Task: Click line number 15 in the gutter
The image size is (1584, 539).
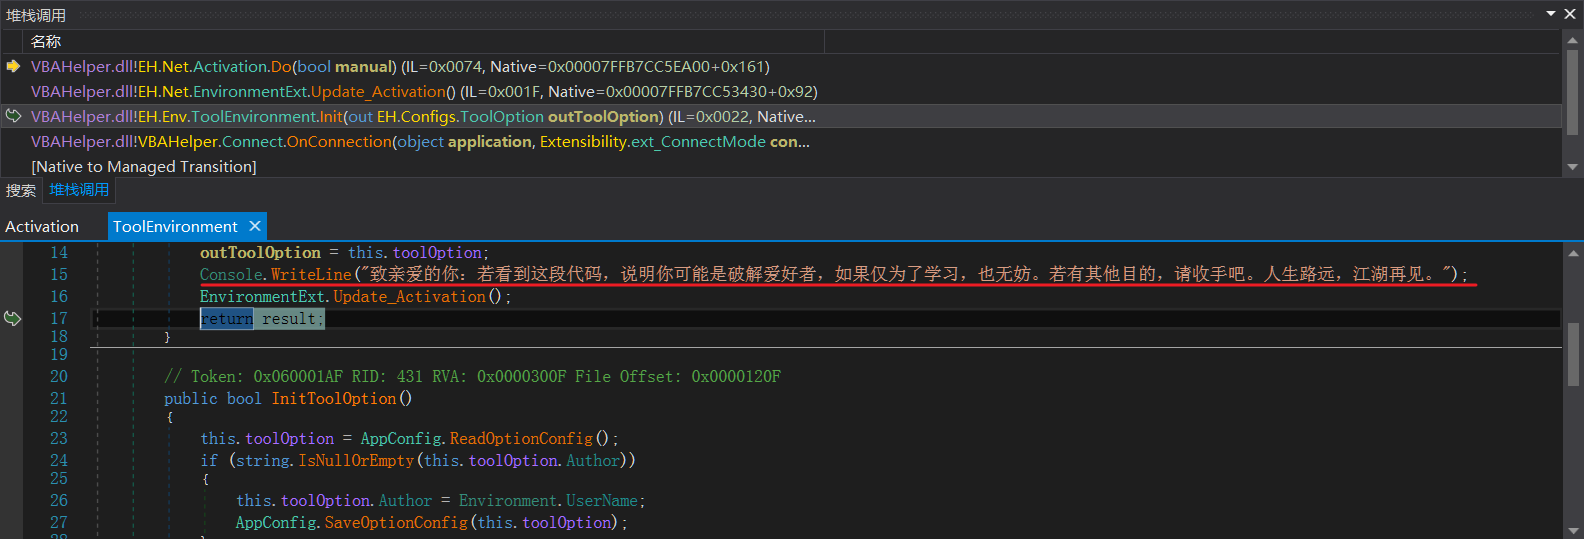Action: (59, 274)
